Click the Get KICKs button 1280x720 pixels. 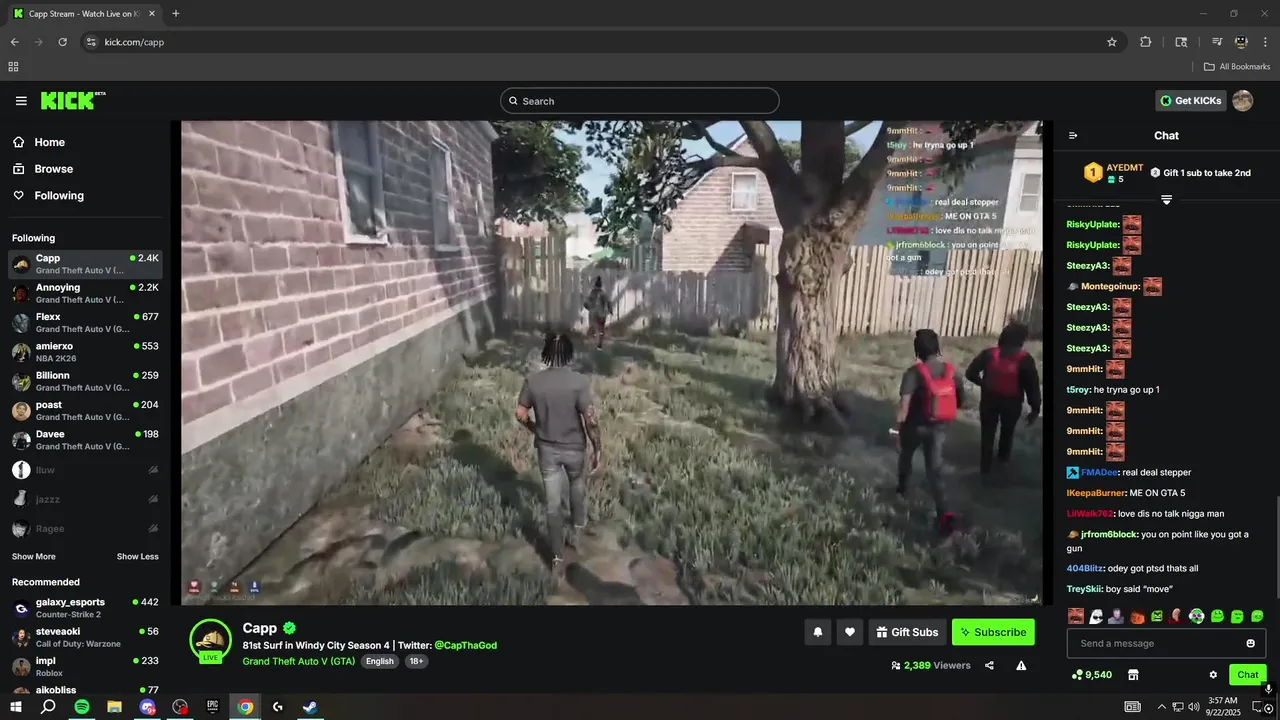point(1191,101)
